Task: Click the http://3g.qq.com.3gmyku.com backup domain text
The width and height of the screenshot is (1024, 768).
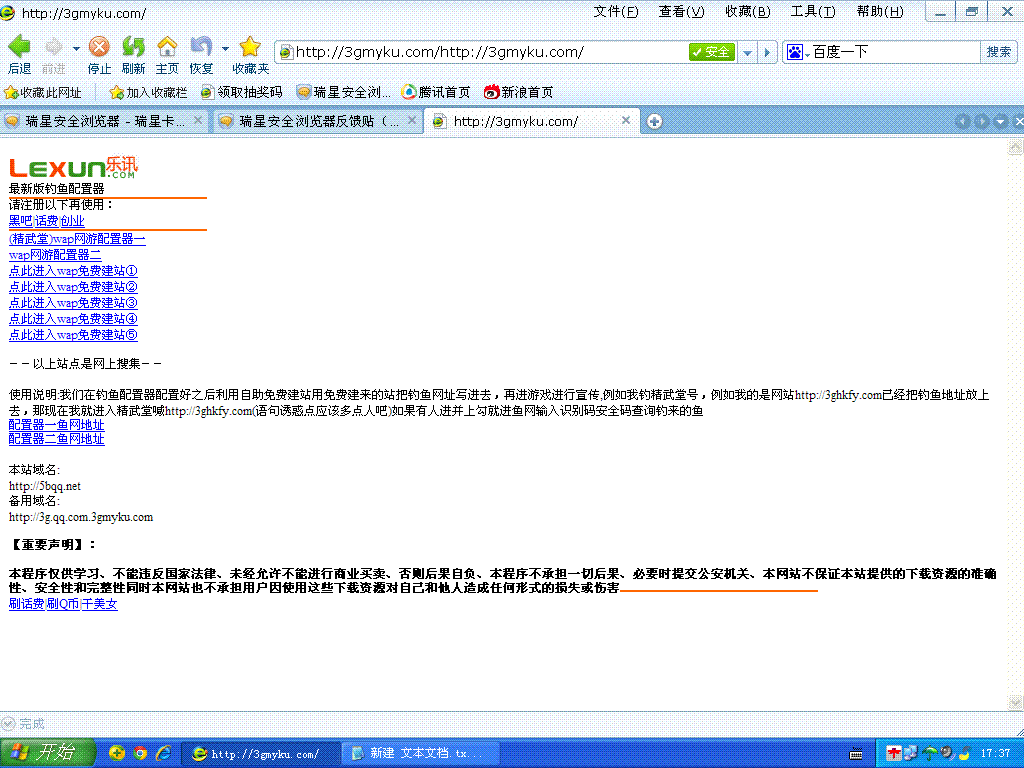Action: tap(81, 517)
